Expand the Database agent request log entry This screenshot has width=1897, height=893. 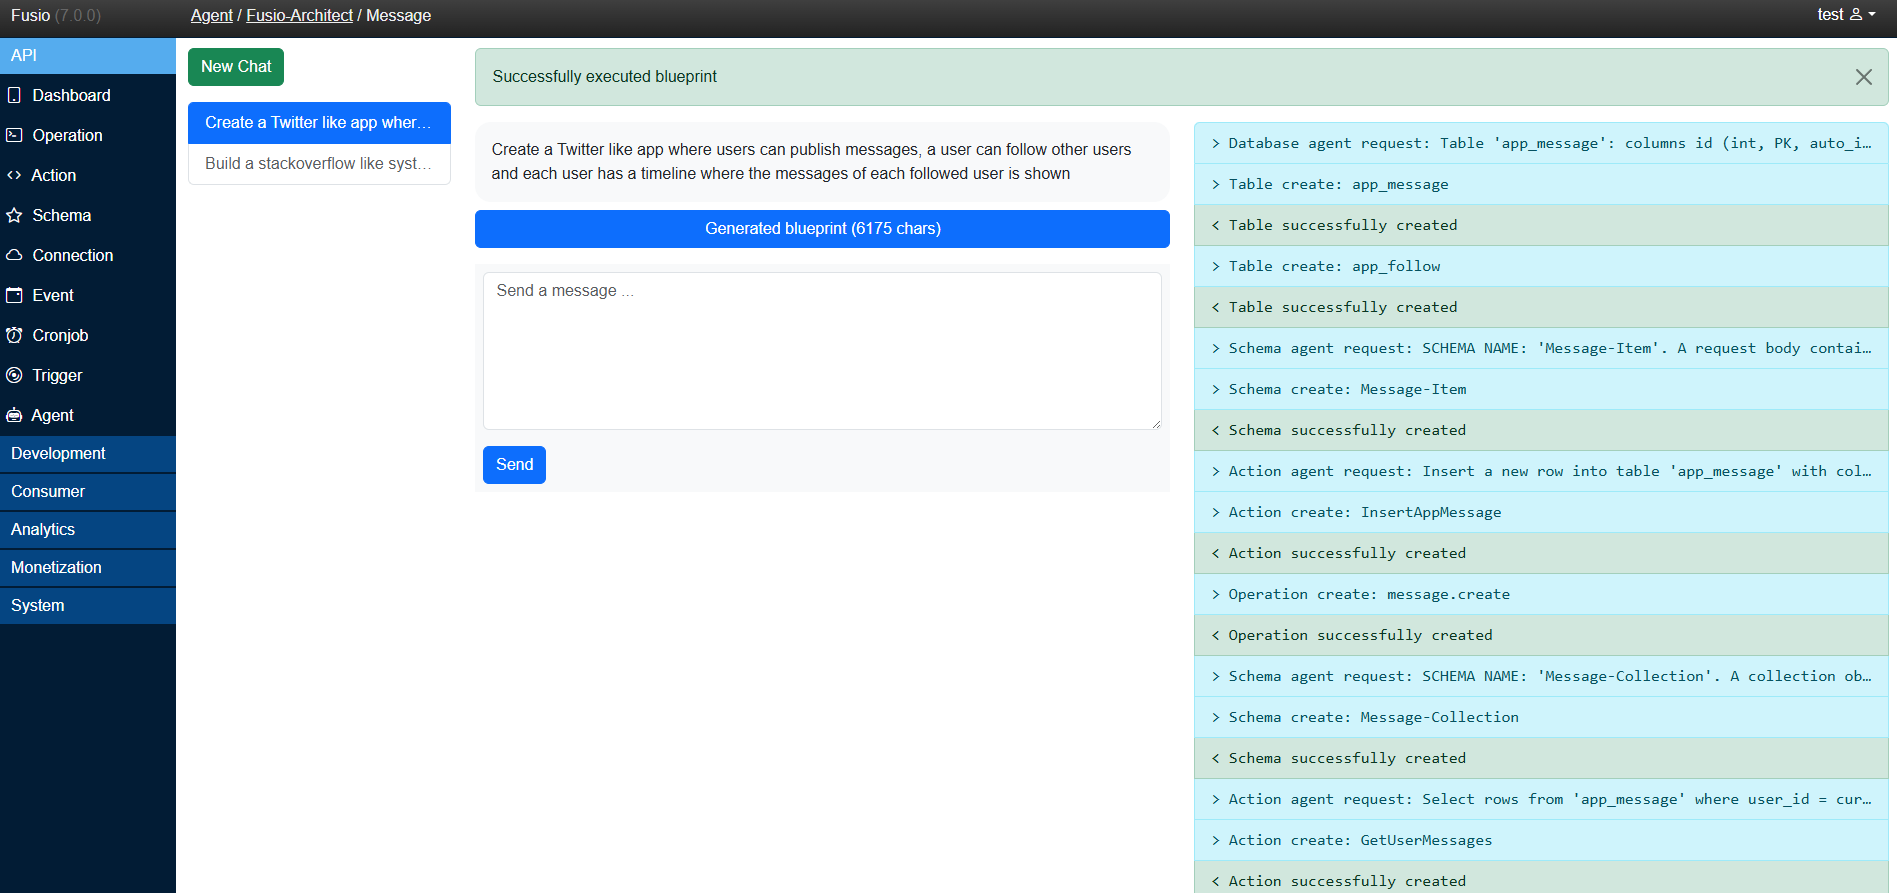pyautogui.click(x=1540, y=143)
